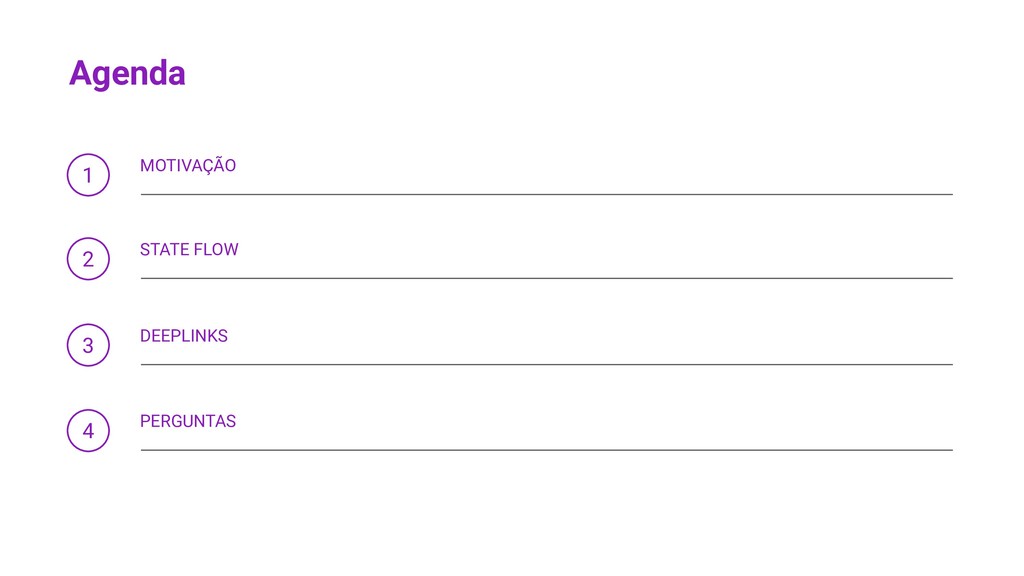Click the circled number 1 icon
1024x576 pixels.
tap(88, 175)
